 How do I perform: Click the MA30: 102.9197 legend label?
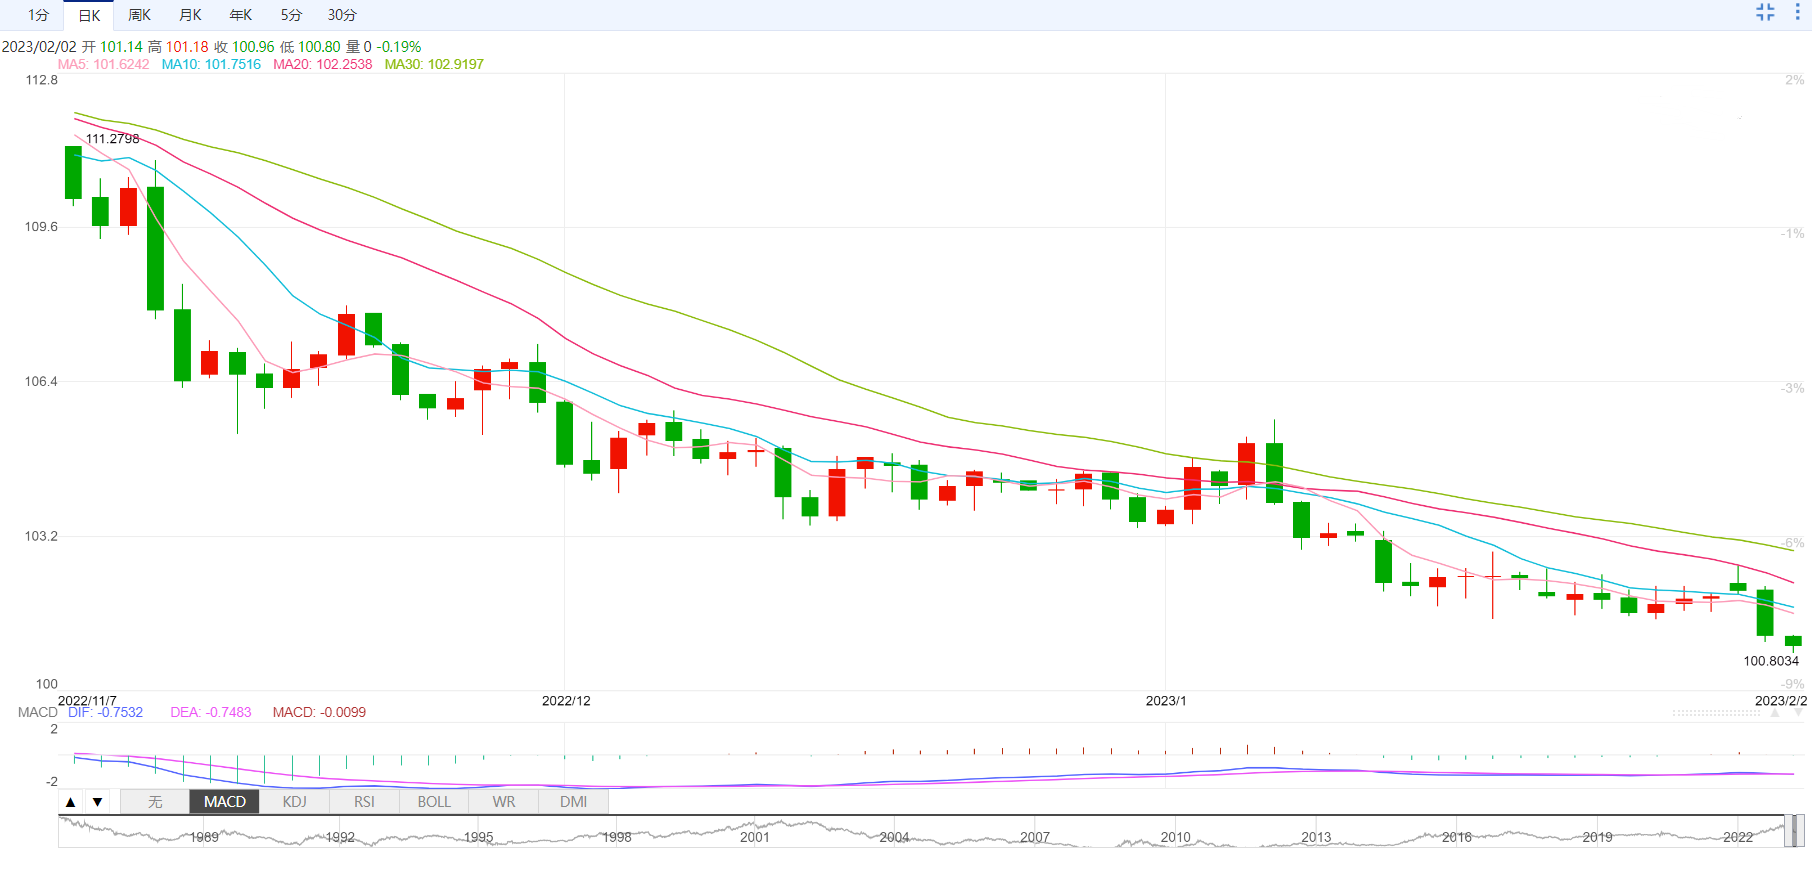click(434, 64)
